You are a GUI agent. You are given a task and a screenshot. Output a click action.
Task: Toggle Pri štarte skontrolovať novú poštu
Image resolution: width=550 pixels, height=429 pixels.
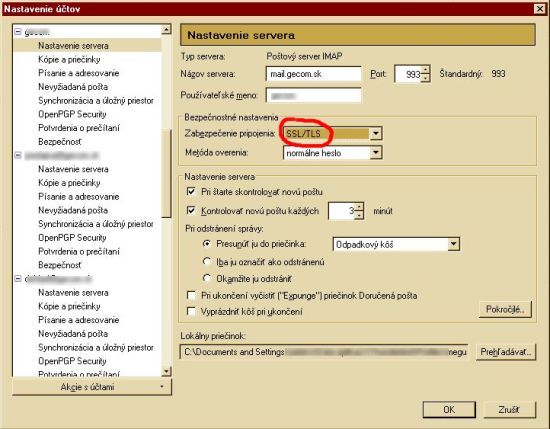[191, 192]
